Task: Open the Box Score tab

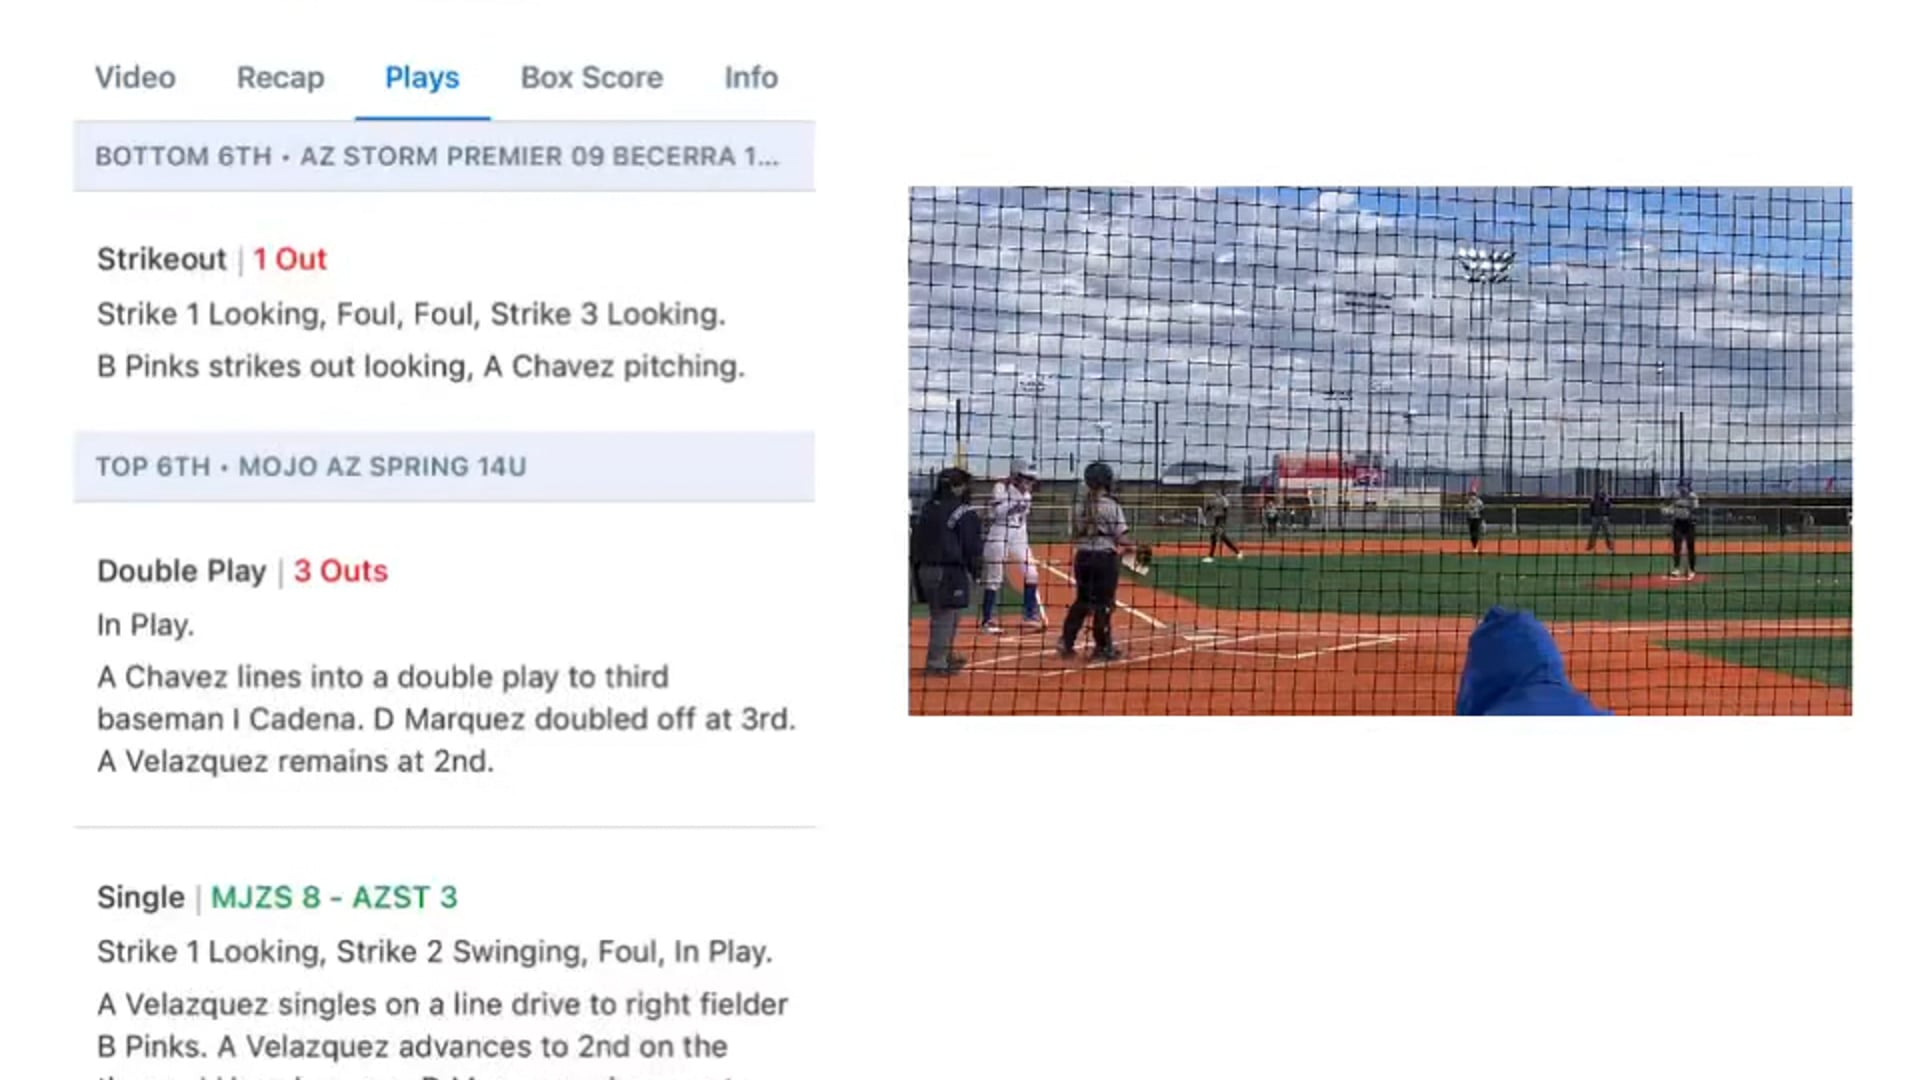Action: (591, 78)
